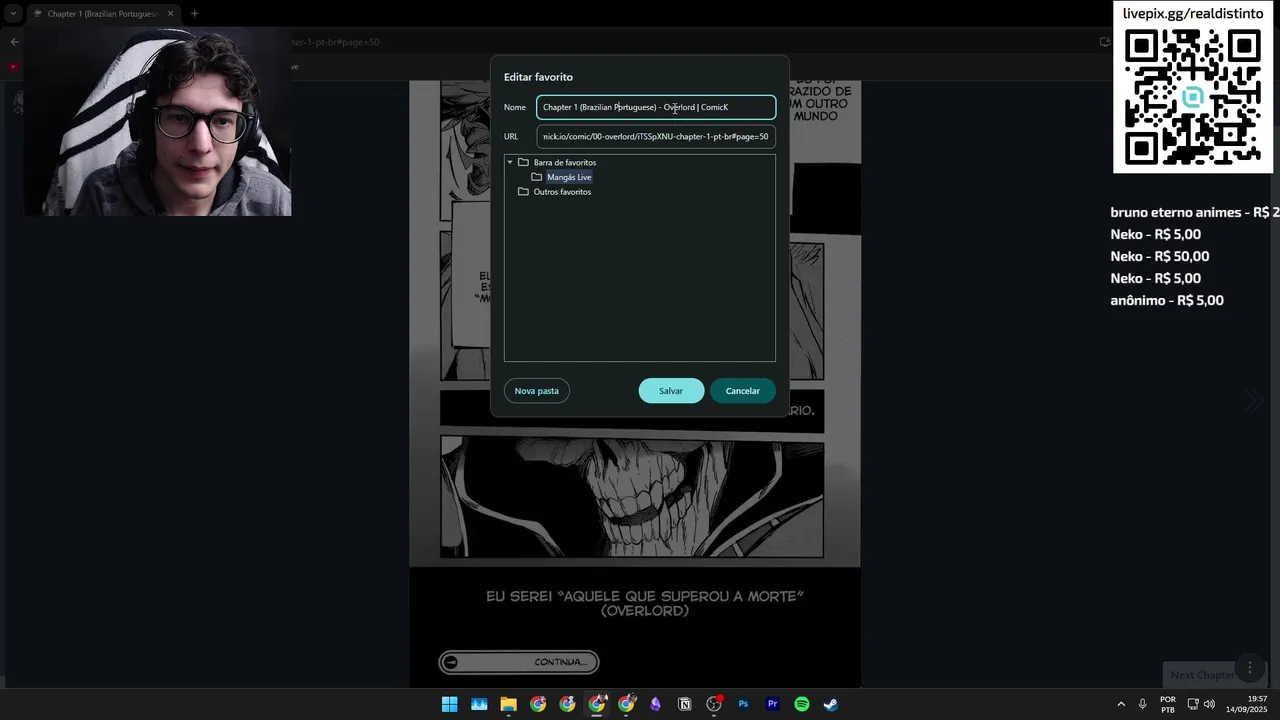Show hidden system tray icons
The image size is (1280, 720).
tap(1120, 704)
